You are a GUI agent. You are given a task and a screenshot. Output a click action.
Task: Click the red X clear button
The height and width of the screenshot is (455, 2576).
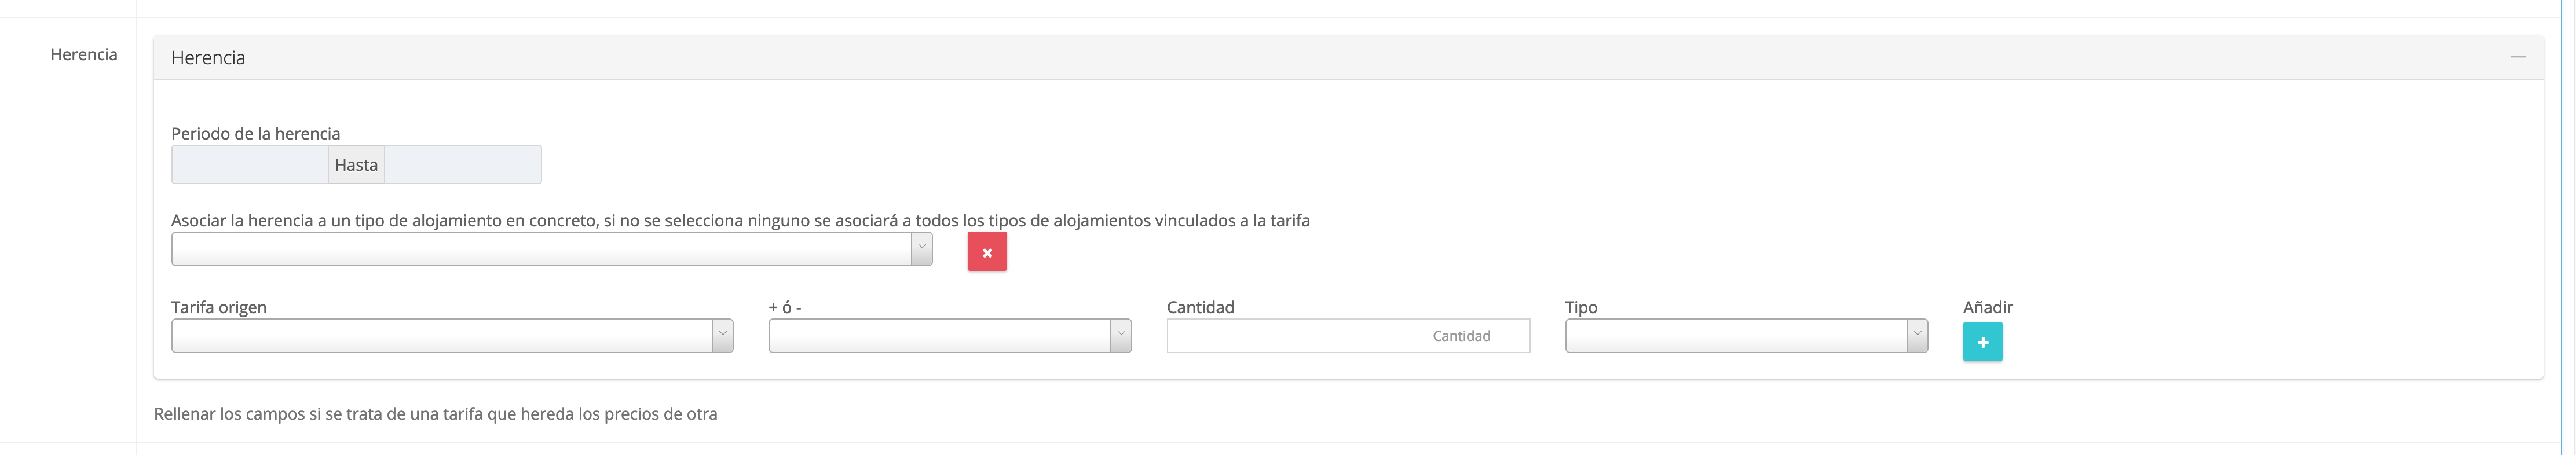[986, 252]
